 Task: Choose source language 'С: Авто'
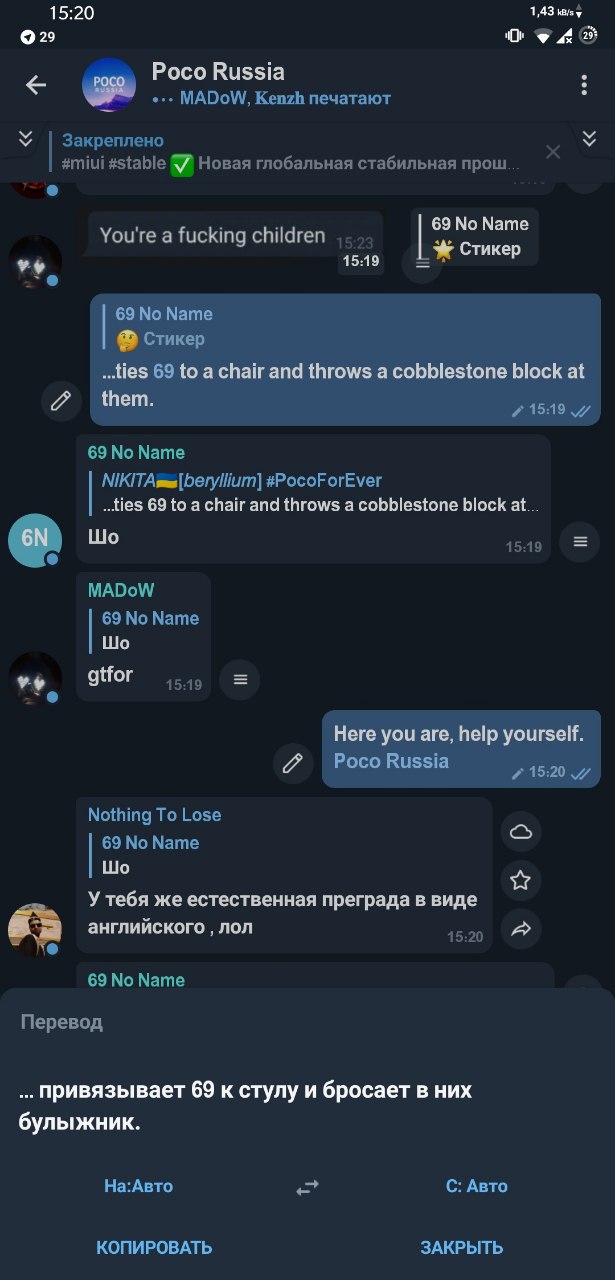pos(476,1186)
